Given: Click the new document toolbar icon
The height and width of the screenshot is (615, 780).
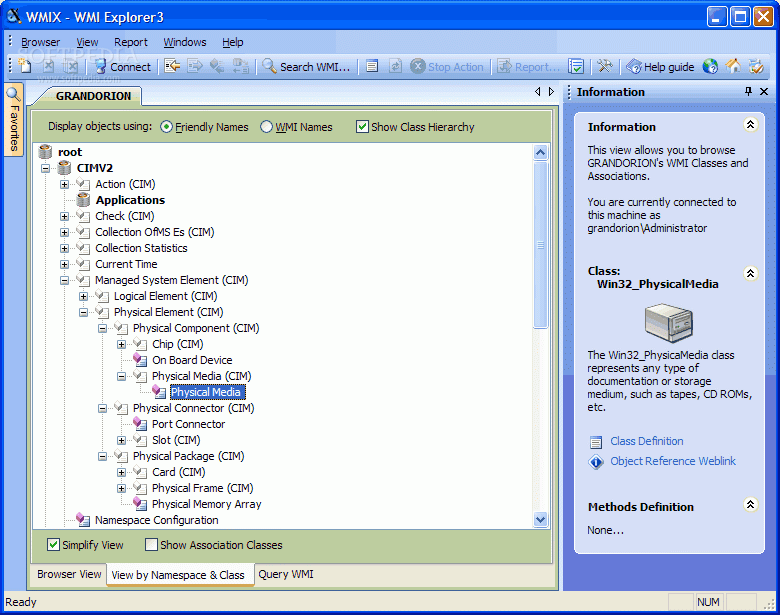Looking at the screenshot, I should (24, 66).
